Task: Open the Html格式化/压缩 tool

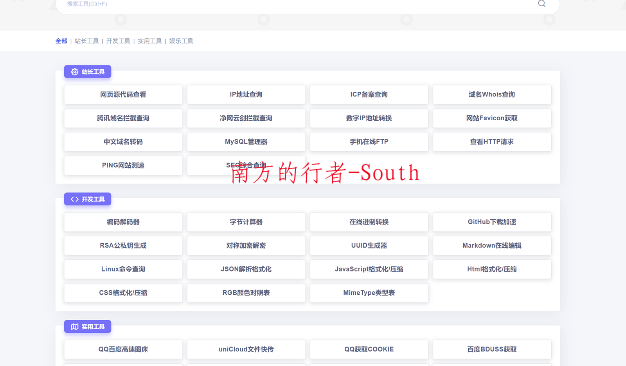Action: click(492, 269)
